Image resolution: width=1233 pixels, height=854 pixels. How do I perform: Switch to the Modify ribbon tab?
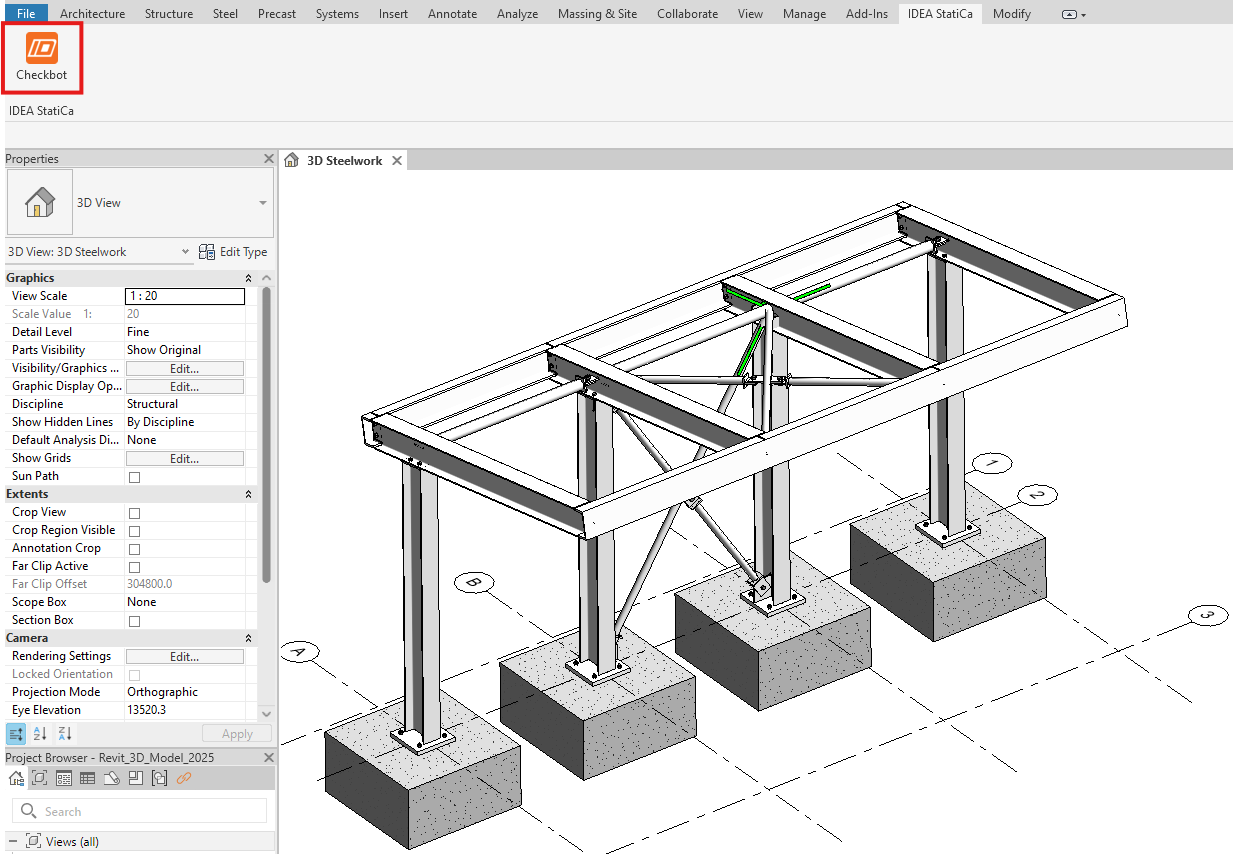[1011, 14]
